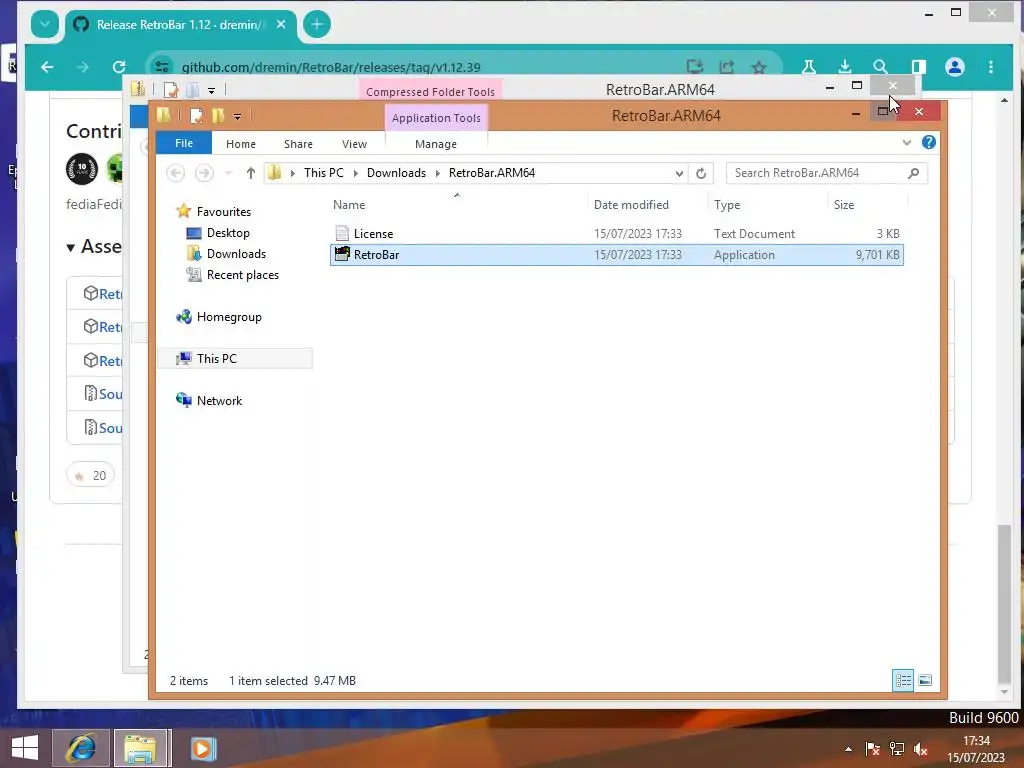The height and width of the screenshot is (768, 1024).
Task: Reload the GitHub page
Action: tap(119, 67)
